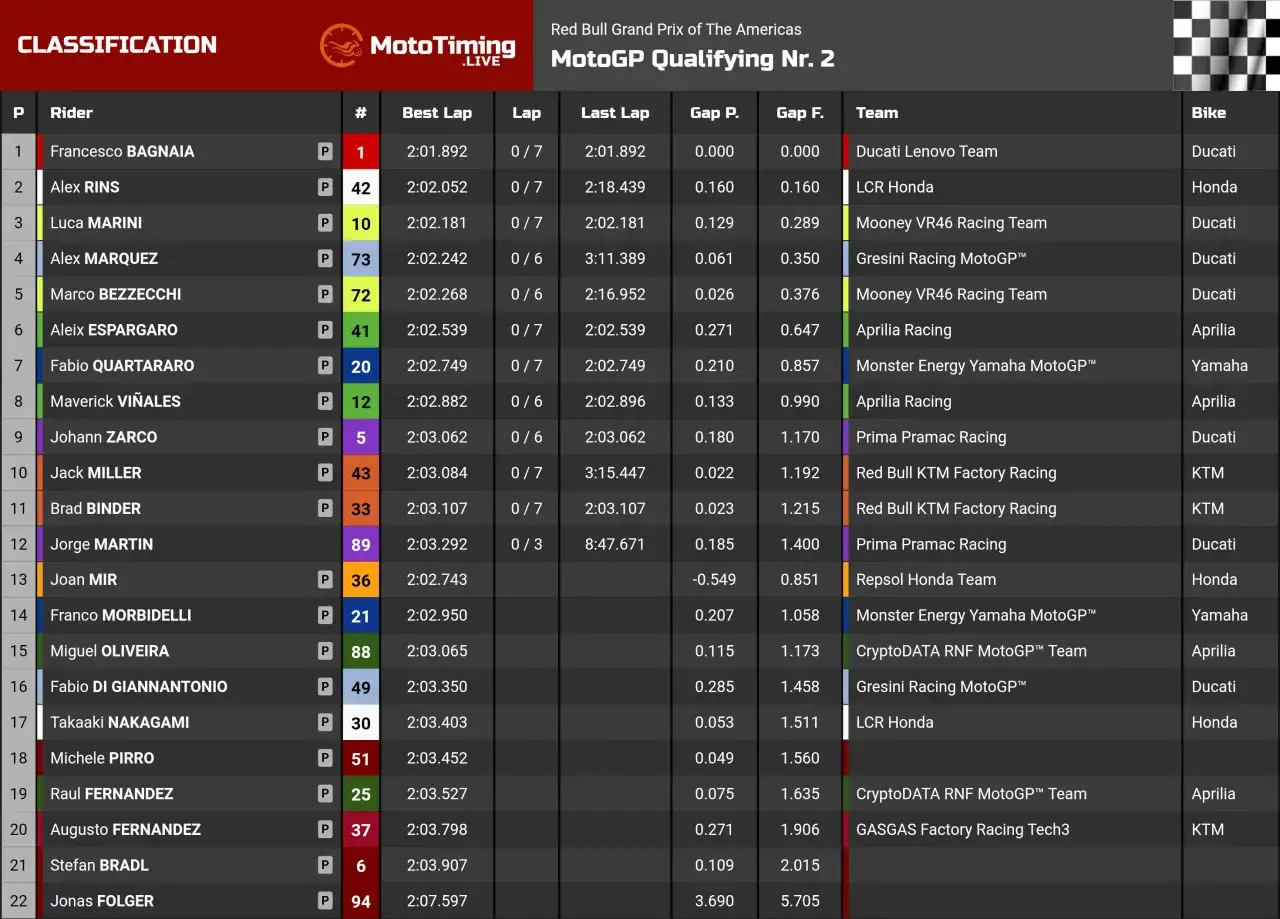This screenshot has width=1280, height=919.
Task: Click the P badge beside Johann ZARCO
Action: click(325, 437)
